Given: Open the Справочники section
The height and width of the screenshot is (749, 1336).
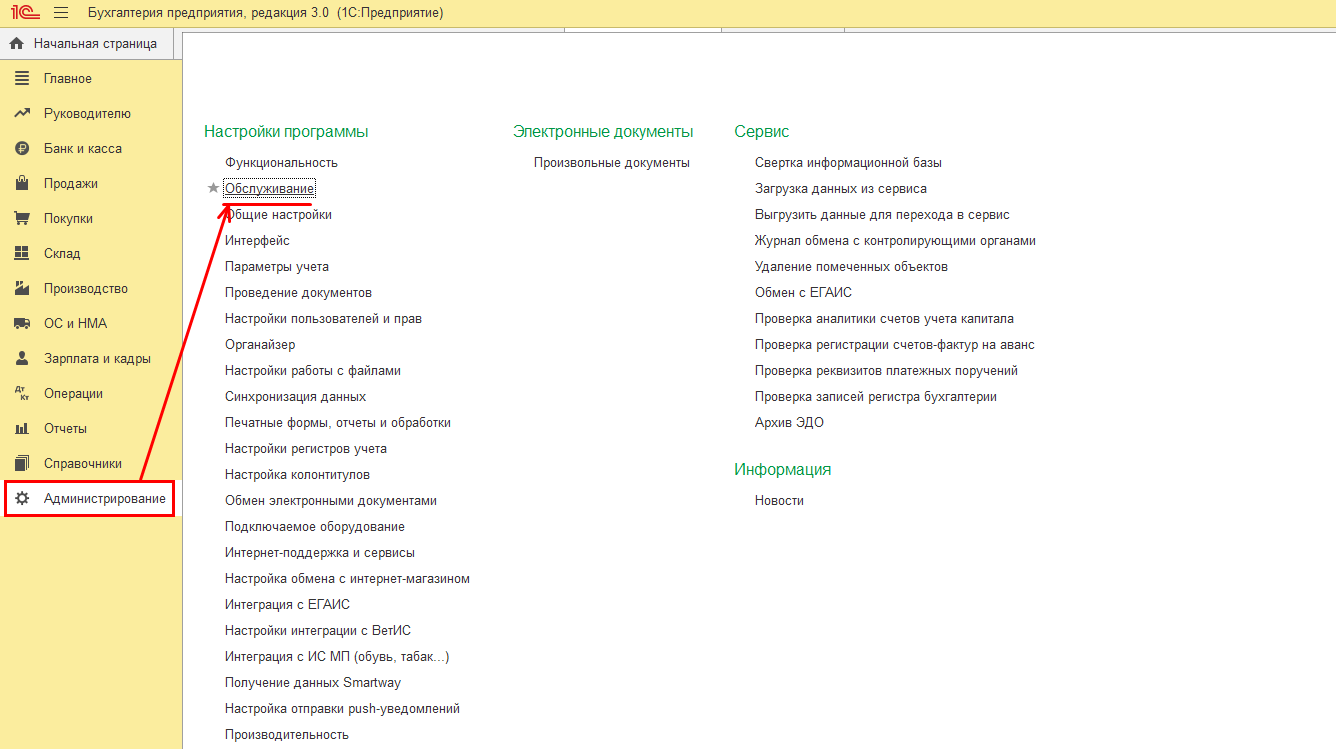Looking at the screenshot, I should coord(87,462).
